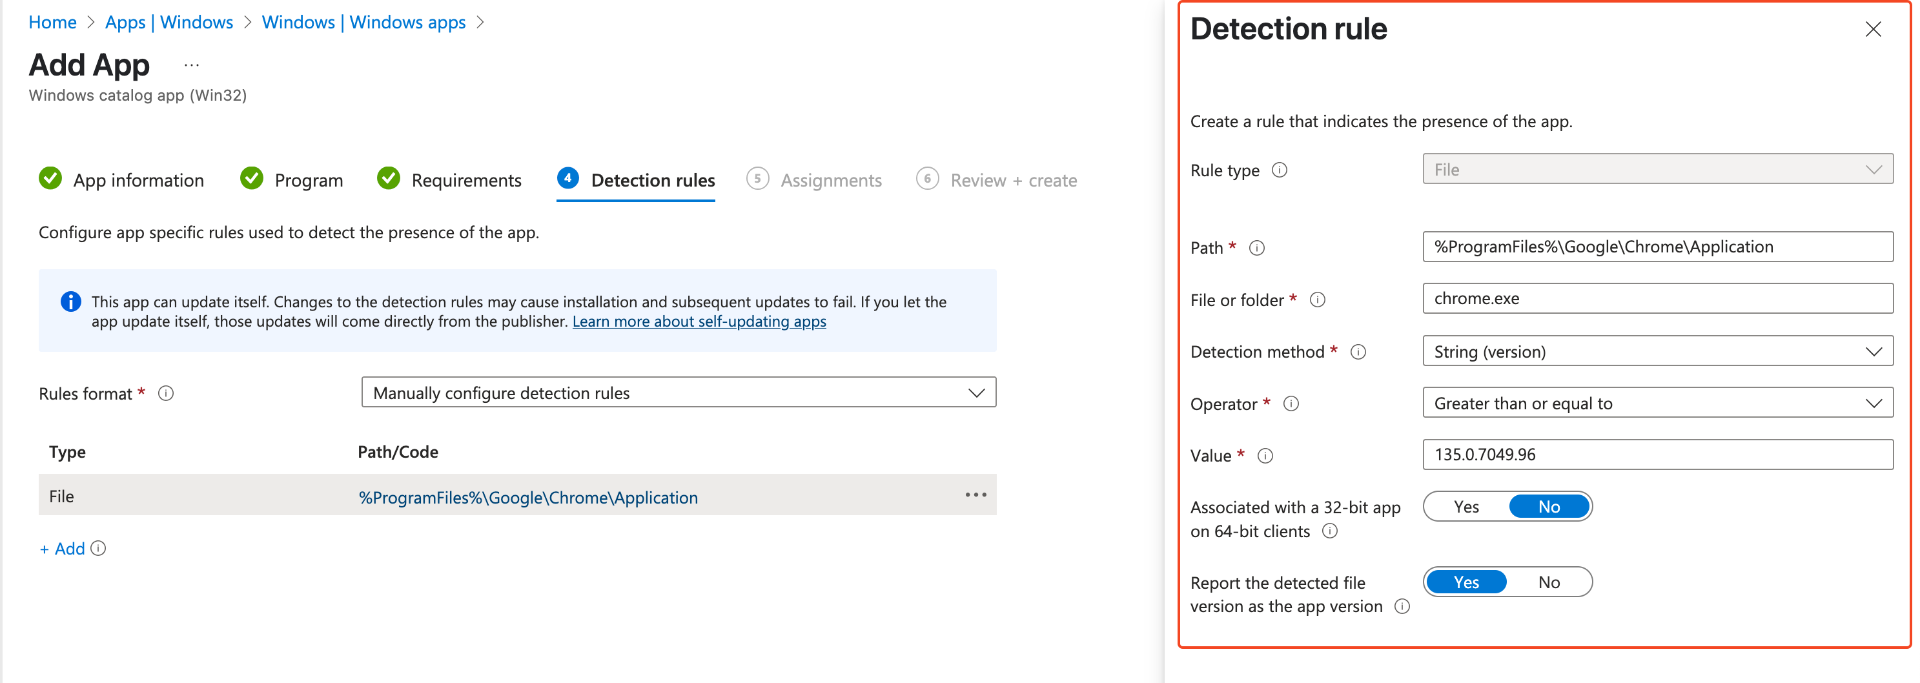Viewport: 1920px width, 683px height.
Task: Open the Operator dropdown
Action: coord(1657,404)
